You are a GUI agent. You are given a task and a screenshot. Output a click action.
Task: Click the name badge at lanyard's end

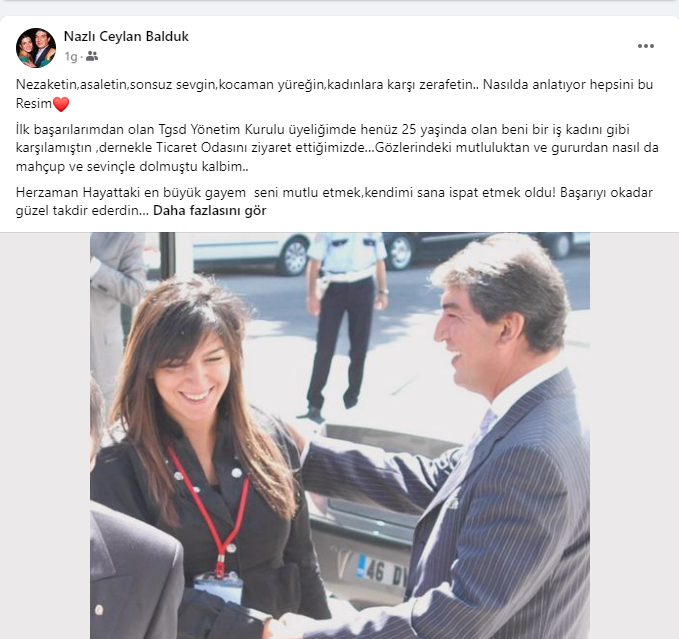[x=218, y=588]
